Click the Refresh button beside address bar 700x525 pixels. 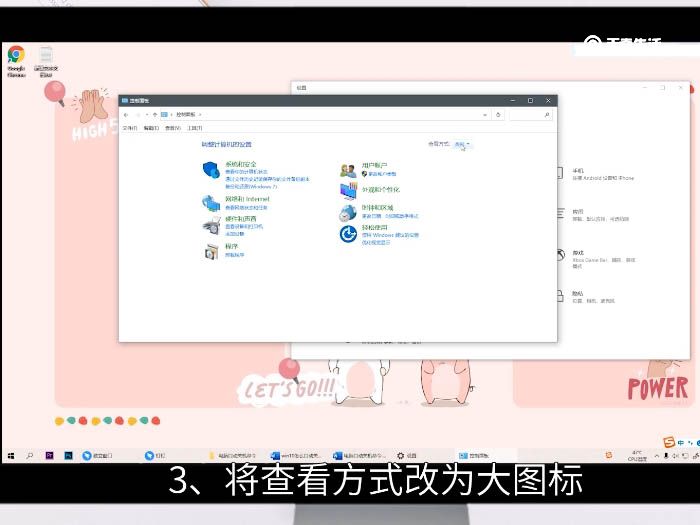tap(498, 115)
